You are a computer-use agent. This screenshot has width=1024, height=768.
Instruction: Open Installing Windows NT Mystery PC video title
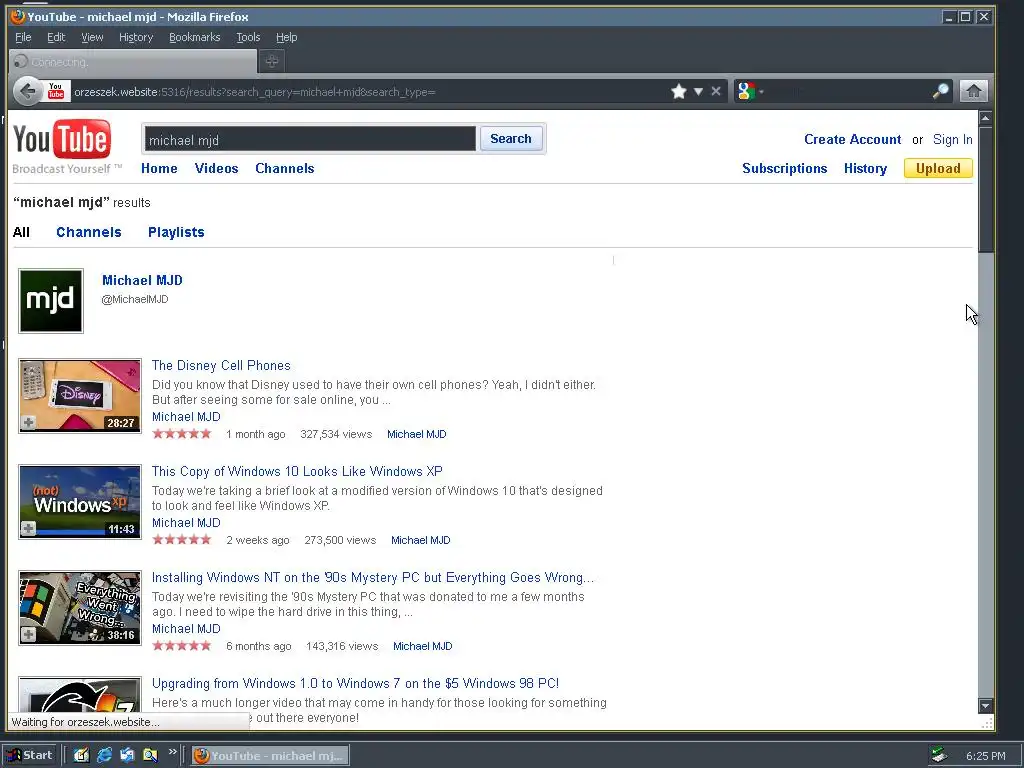point(373,577)
